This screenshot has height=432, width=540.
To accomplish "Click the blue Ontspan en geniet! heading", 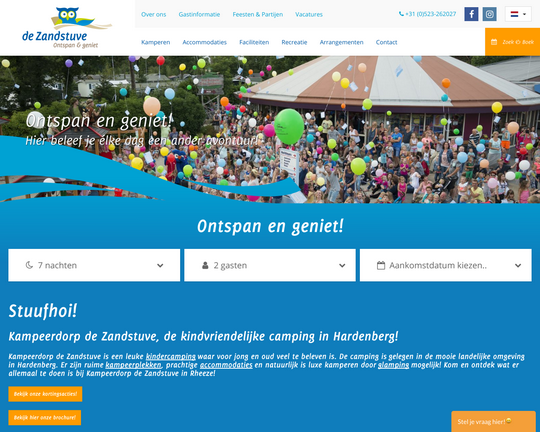I will click(270, 227).
